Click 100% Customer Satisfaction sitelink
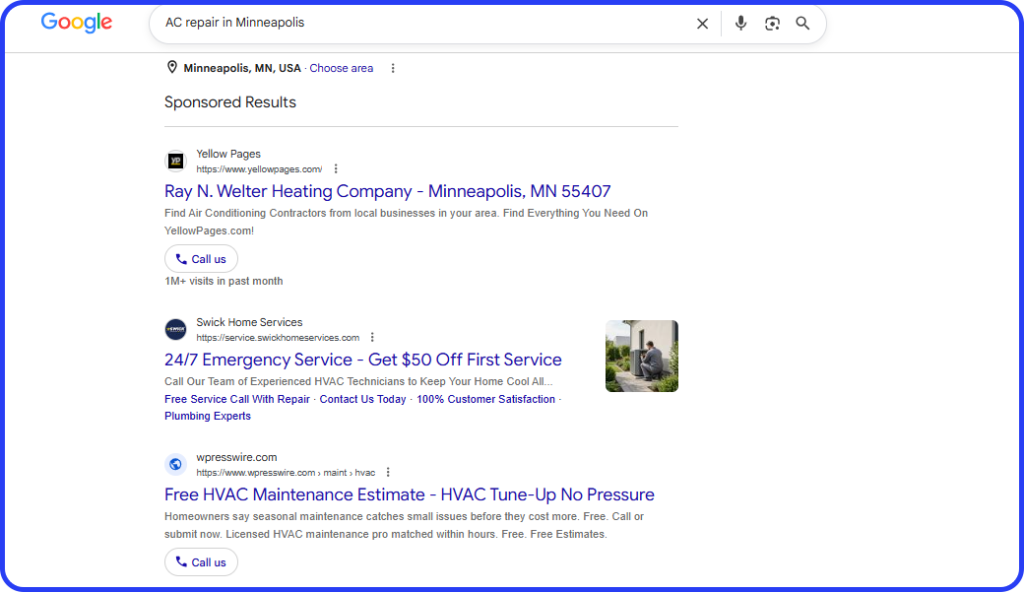 click(486, 399)
